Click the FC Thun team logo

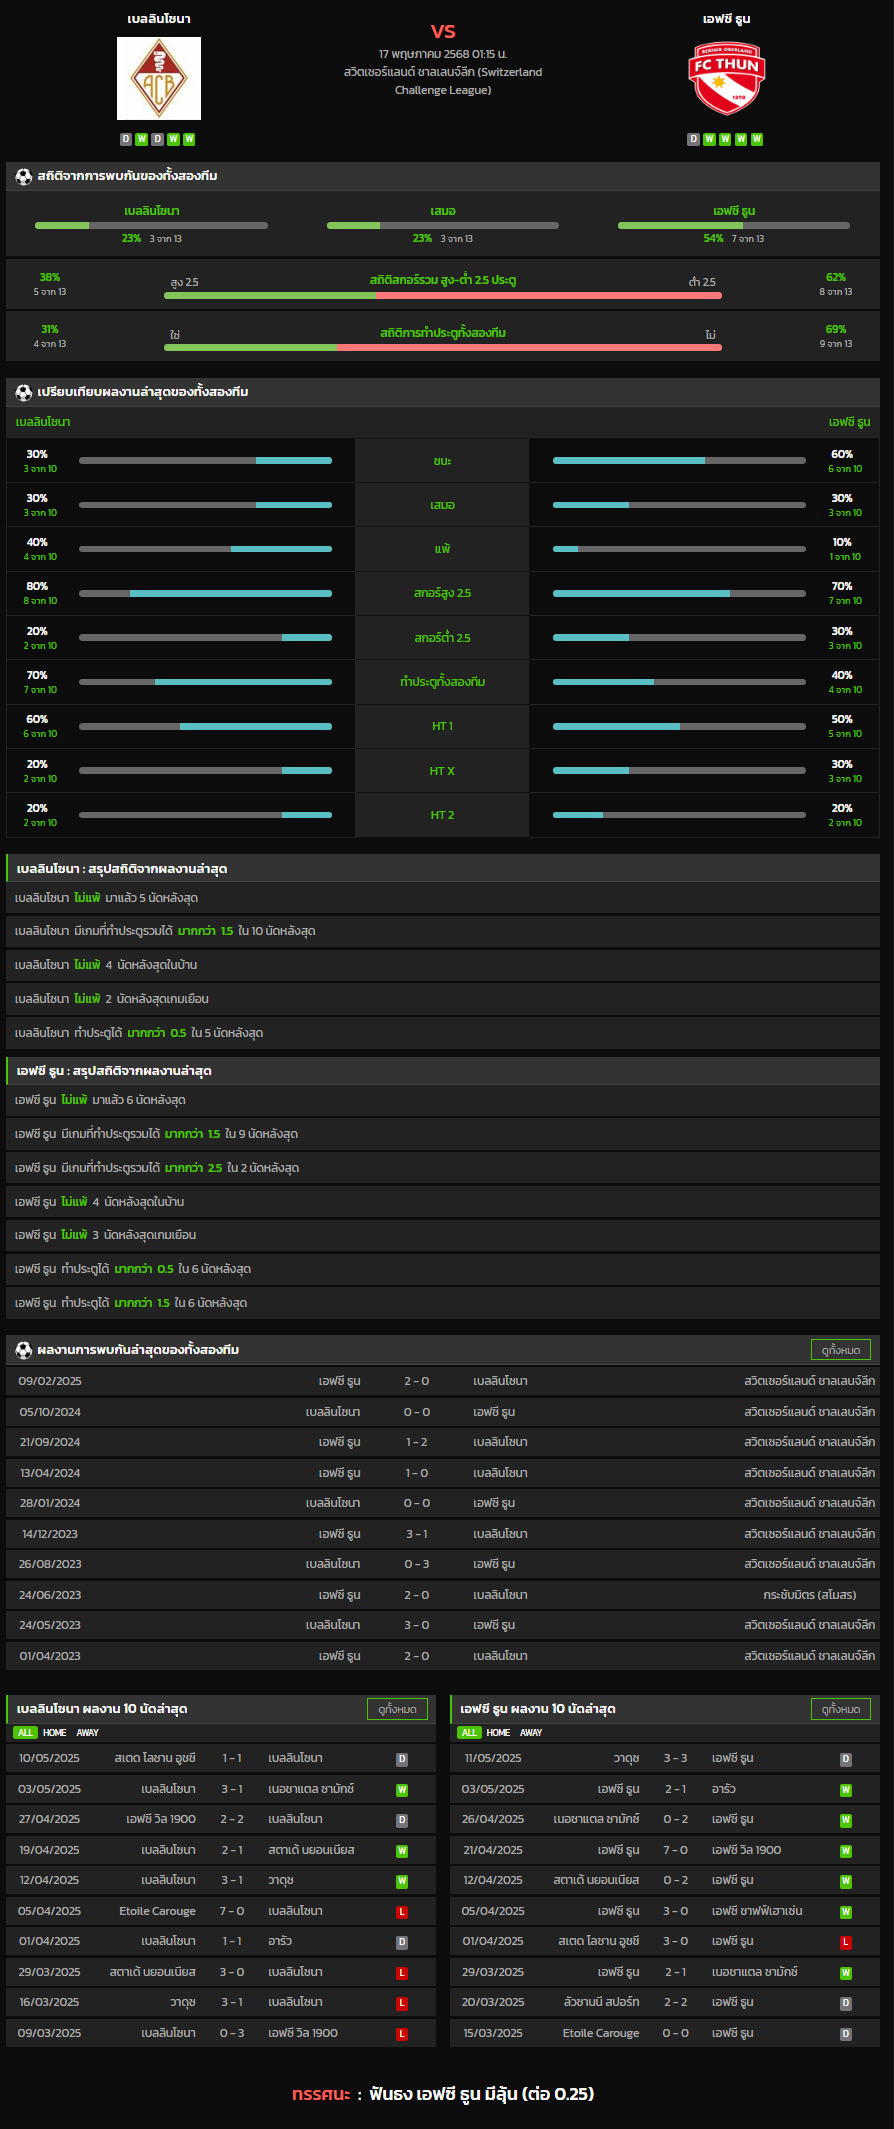click(726, 78)
